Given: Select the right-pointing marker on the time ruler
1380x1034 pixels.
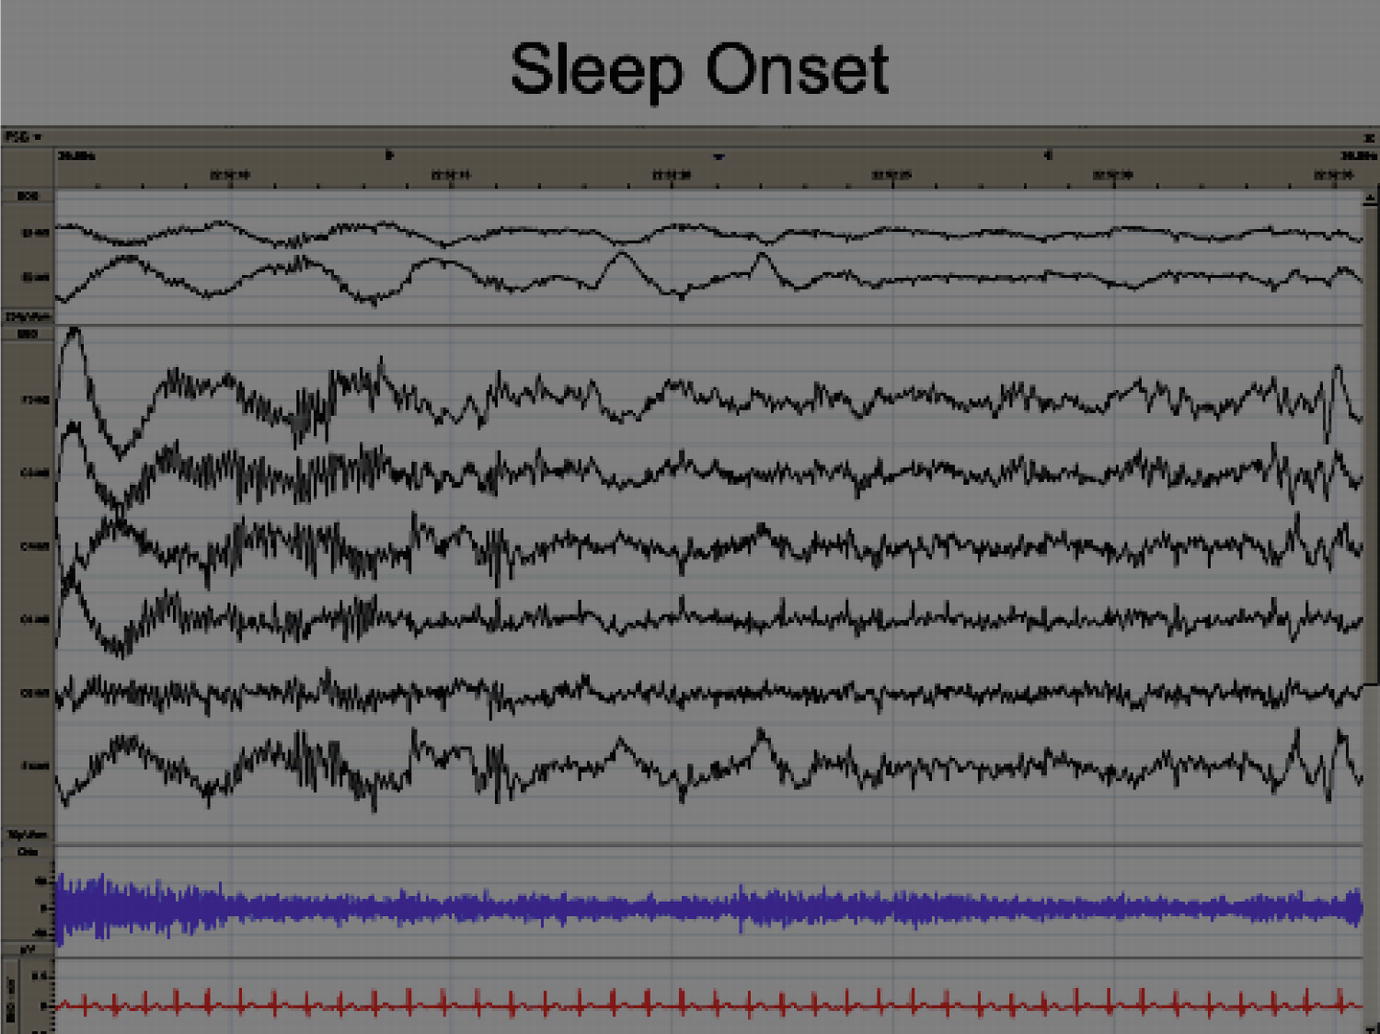Looking at the screenshot, I should click(389, 155).
